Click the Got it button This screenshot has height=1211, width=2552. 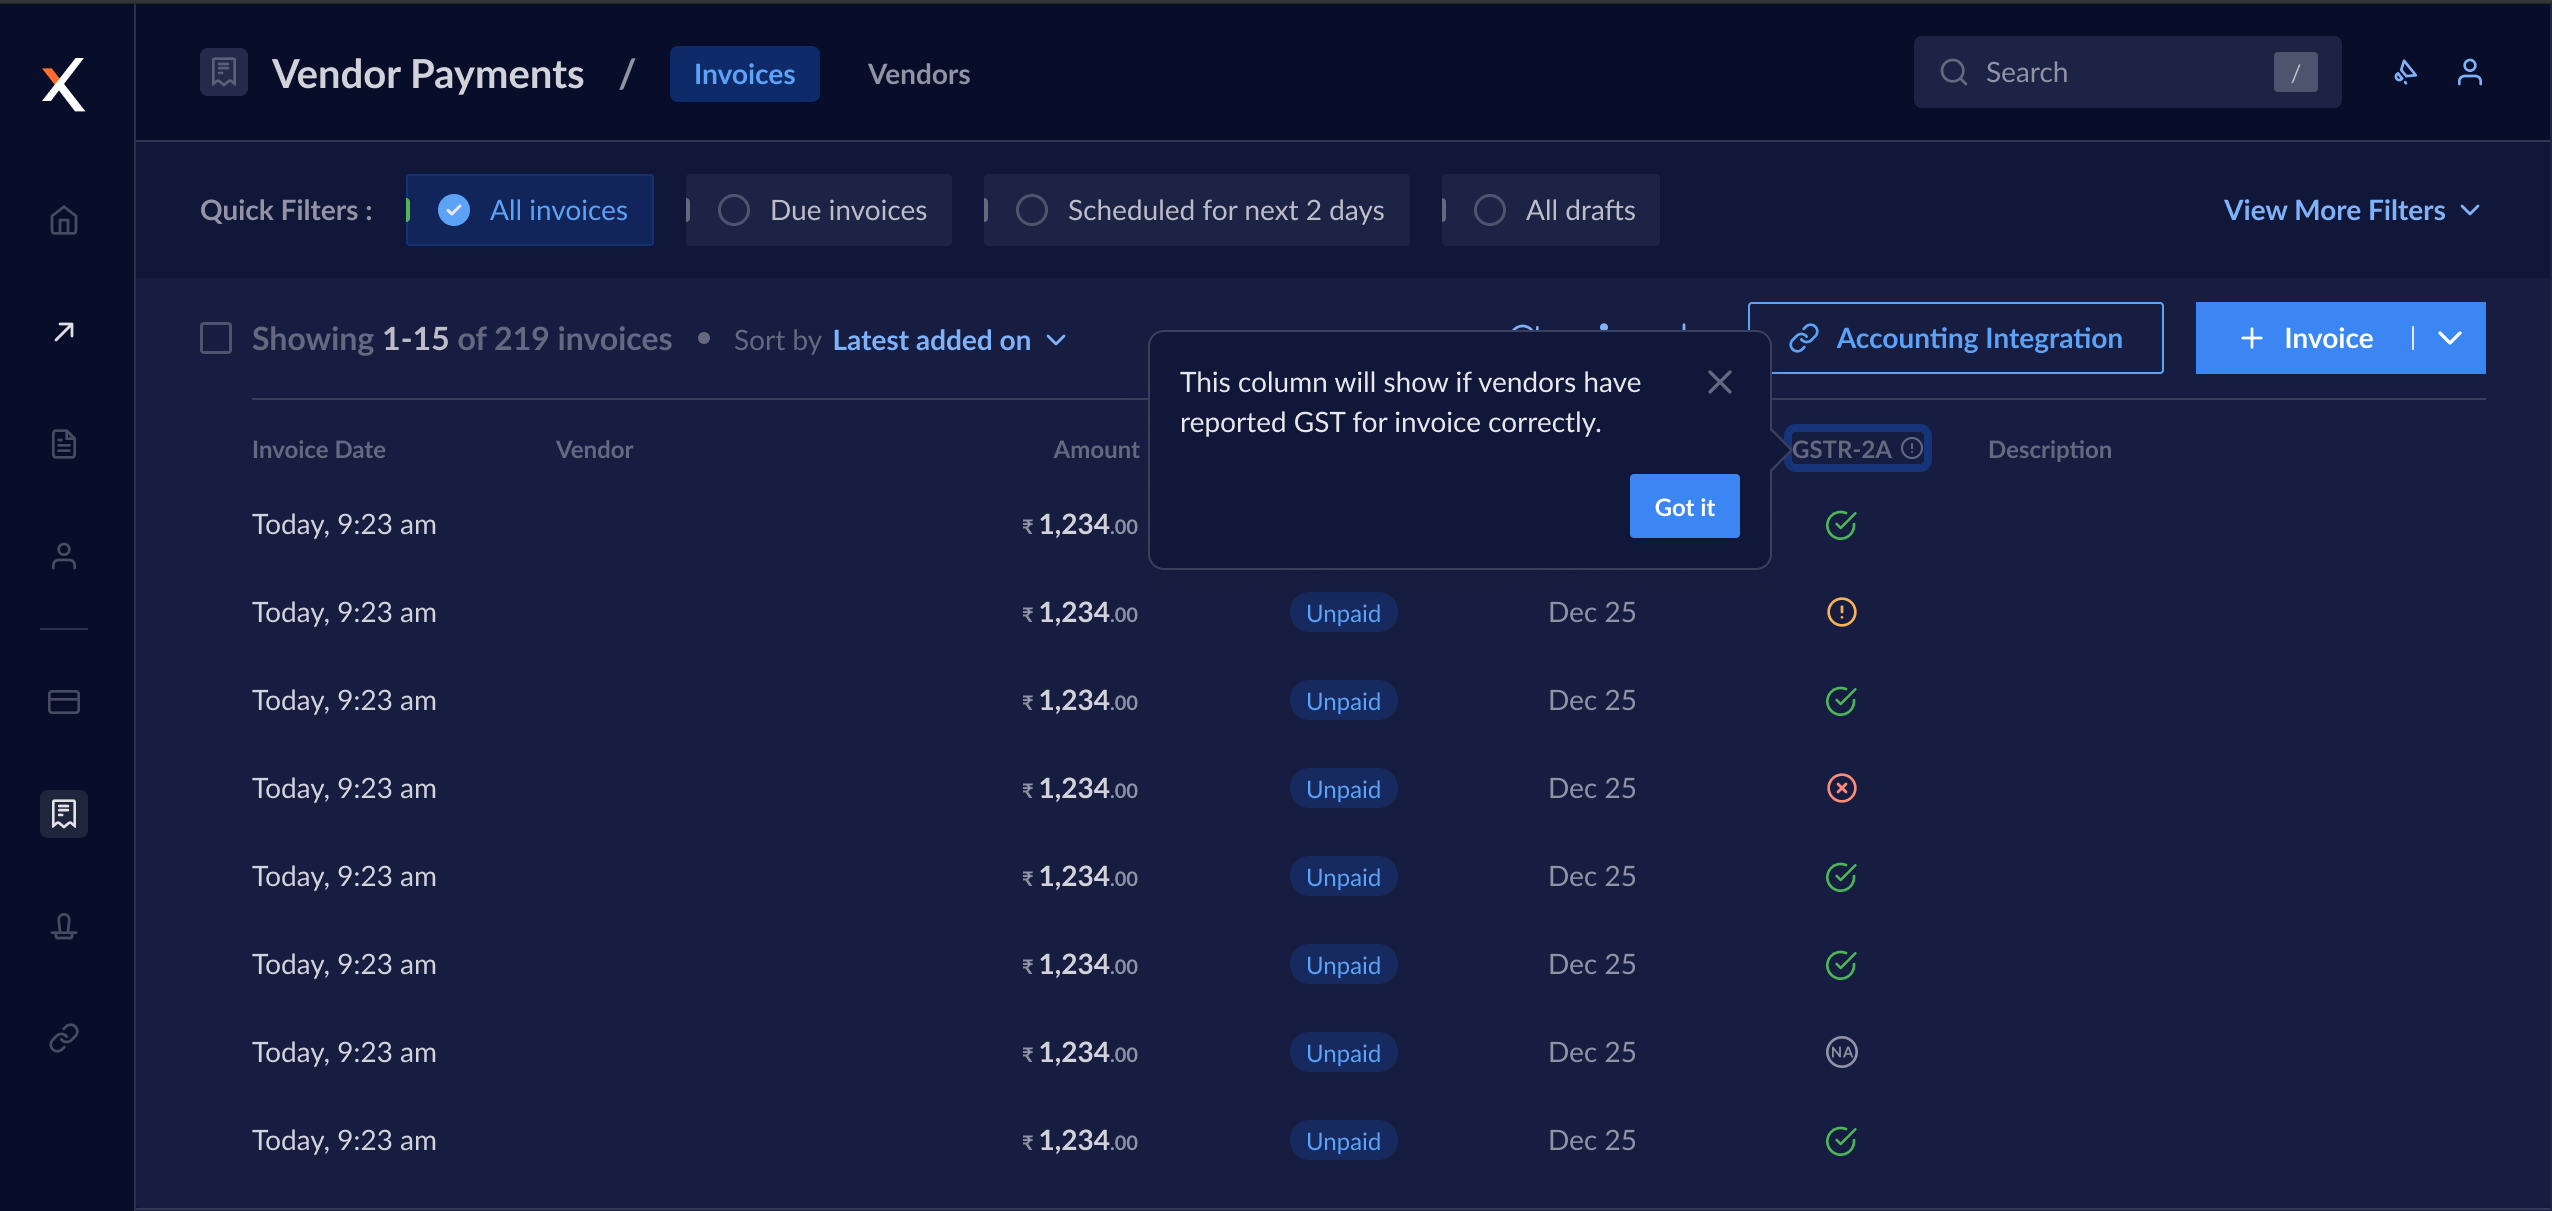1685,505
